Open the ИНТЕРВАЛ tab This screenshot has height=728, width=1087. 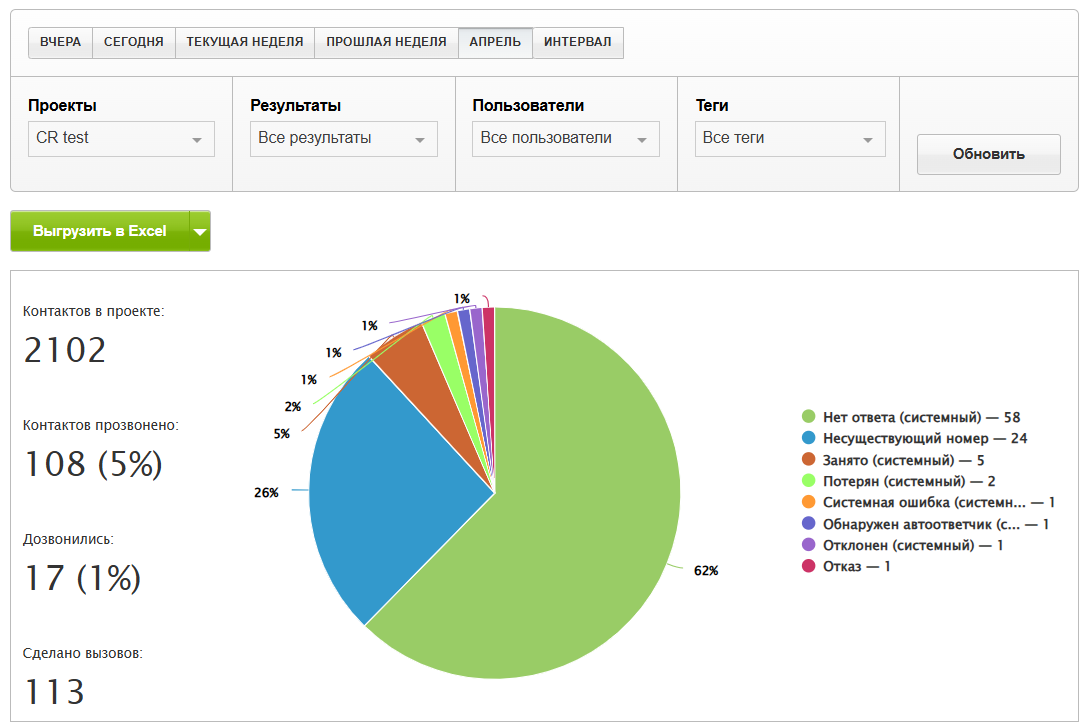coord(578,43)
